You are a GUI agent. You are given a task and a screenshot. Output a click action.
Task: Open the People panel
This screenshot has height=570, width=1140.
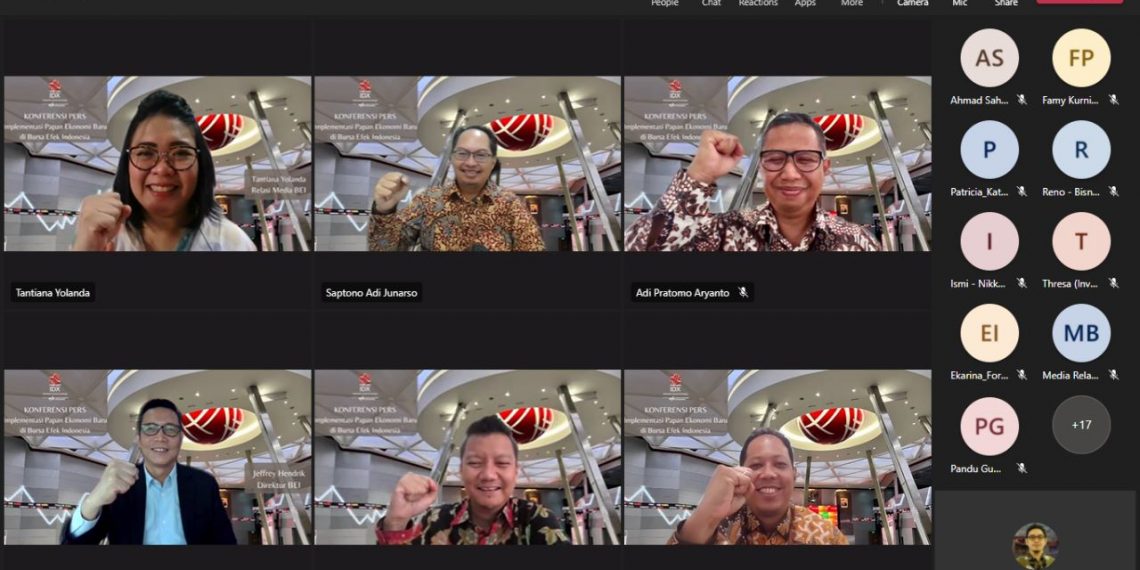click(x=665, y=3)
